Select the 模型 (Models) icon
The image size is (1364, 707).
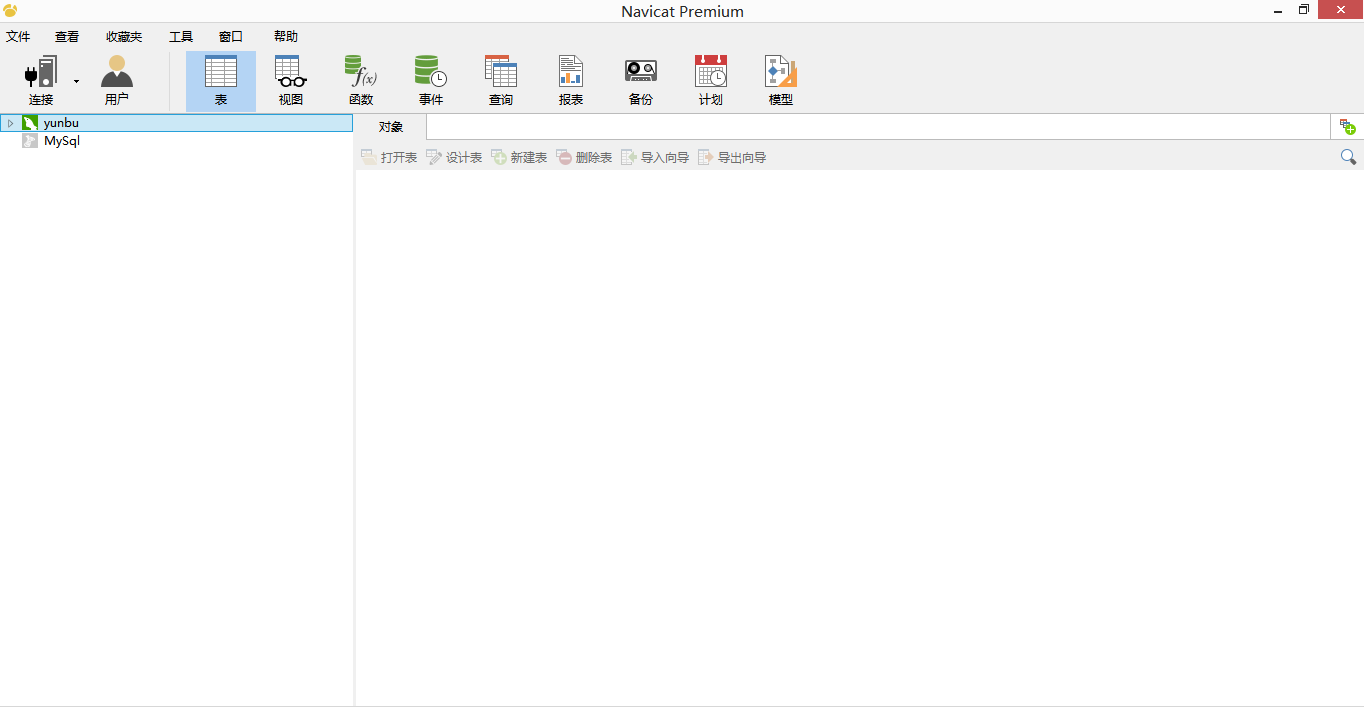click(x=780, y=79)
